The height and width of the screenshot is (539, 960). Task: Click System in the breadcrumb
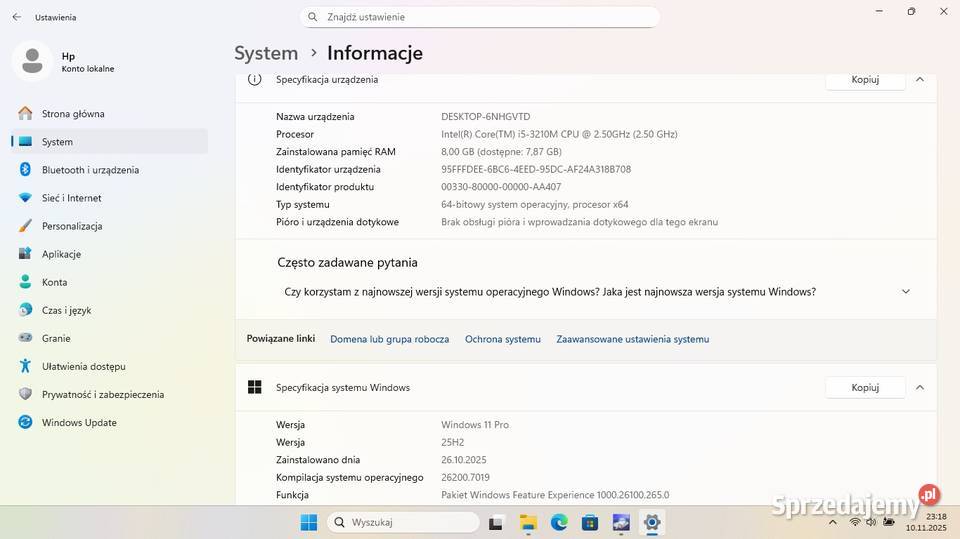266,53
